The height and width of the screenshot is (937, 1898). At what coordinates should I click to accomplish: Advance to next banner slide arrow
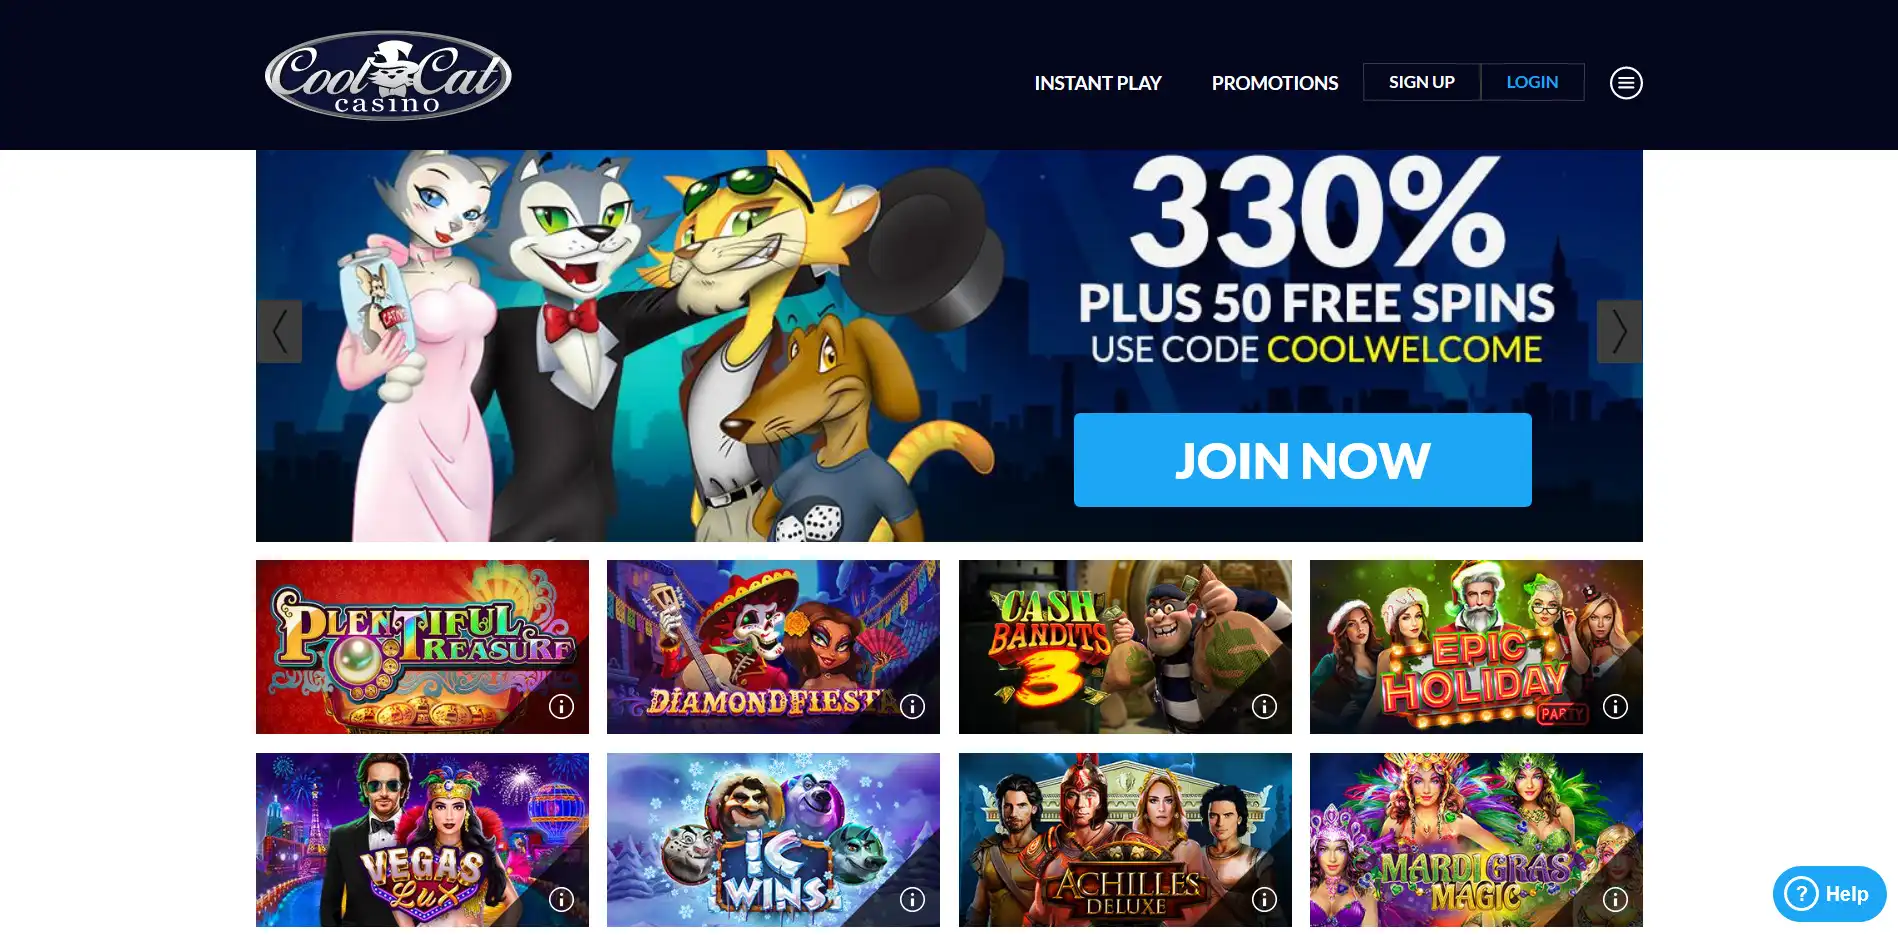click(1619, 331)
